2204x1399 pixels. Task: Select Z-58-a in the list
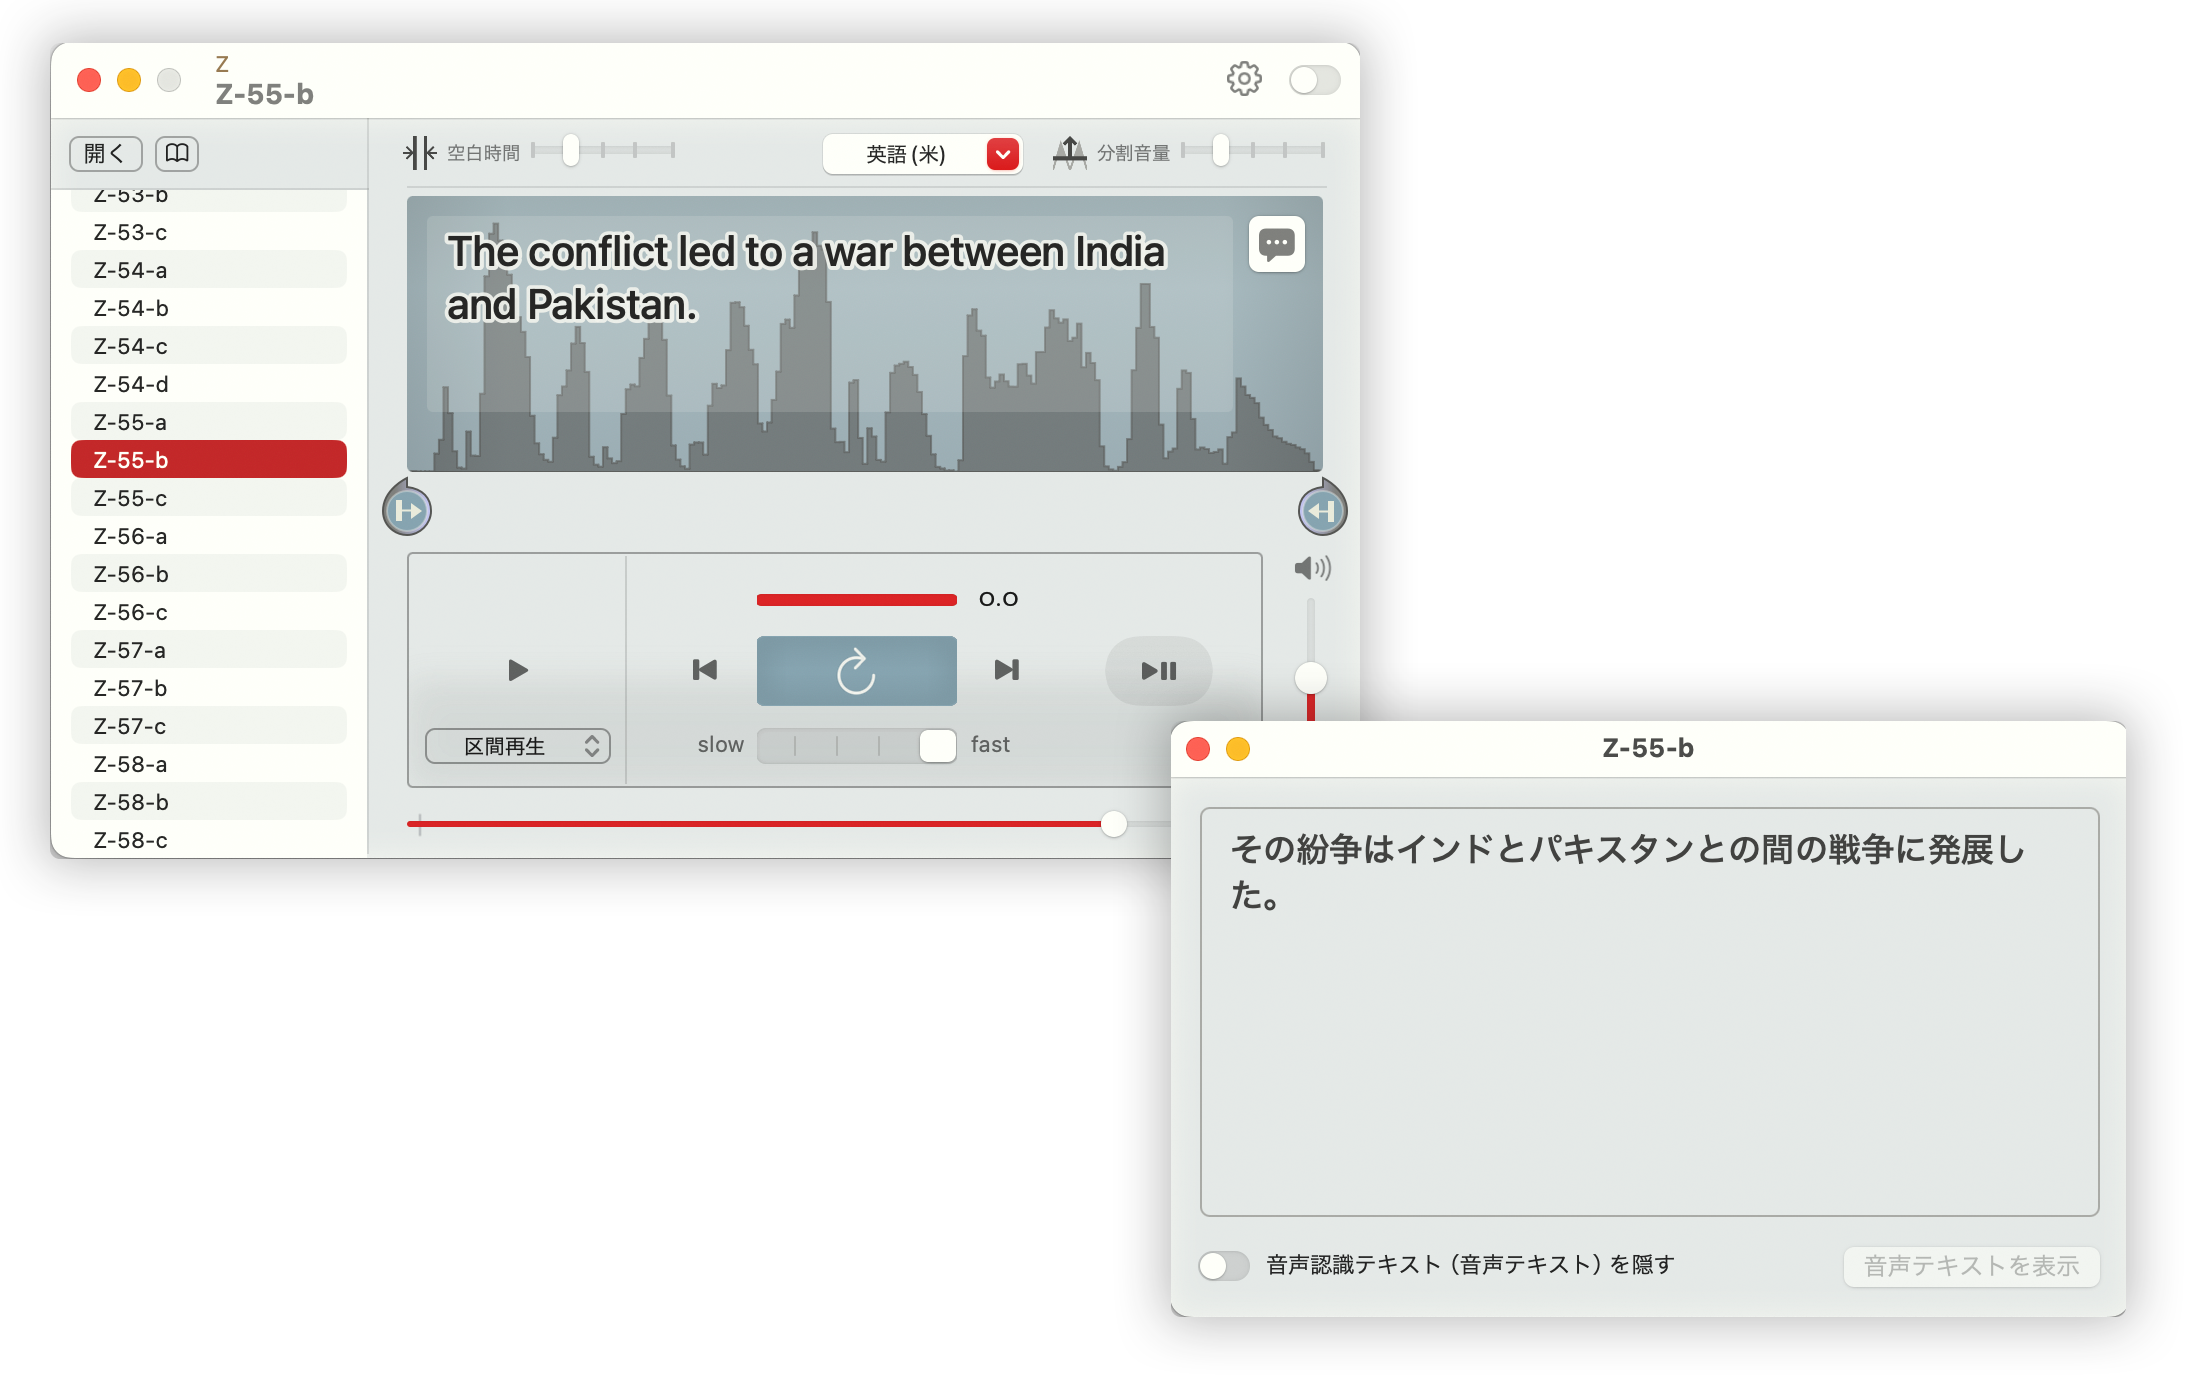point(209,764)
